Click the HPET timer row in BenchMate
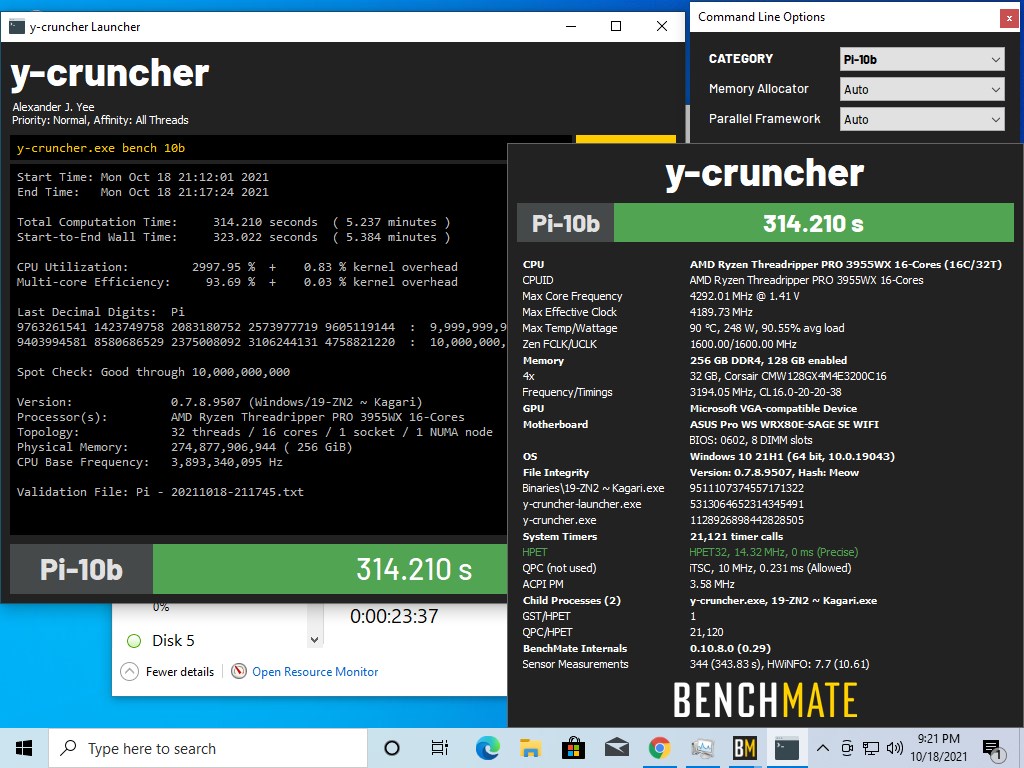This screenshot has height=768, width=1024. (690, 552)
